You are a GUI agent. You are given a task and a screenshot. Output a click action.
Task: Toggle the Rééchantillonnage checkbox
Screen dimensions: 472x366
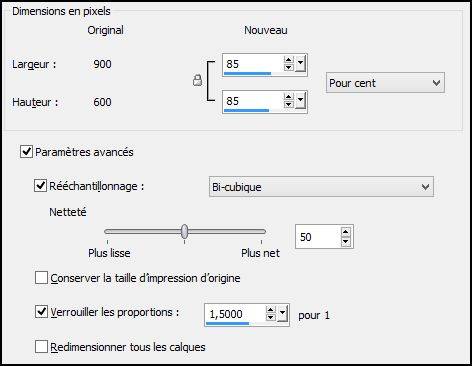coord(40,185)
